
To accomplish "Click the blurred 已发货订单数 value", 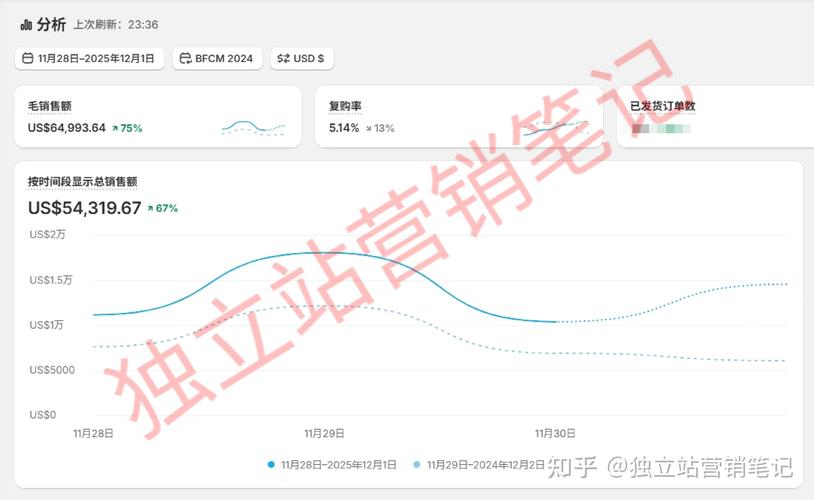I will click(x=661, y=128).
